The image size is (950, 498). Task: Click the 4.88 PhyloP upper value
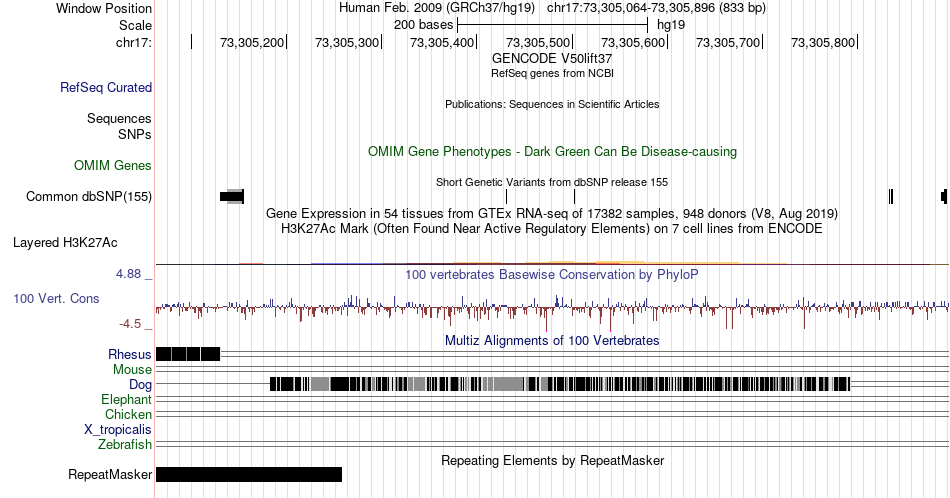coord(128,274)
